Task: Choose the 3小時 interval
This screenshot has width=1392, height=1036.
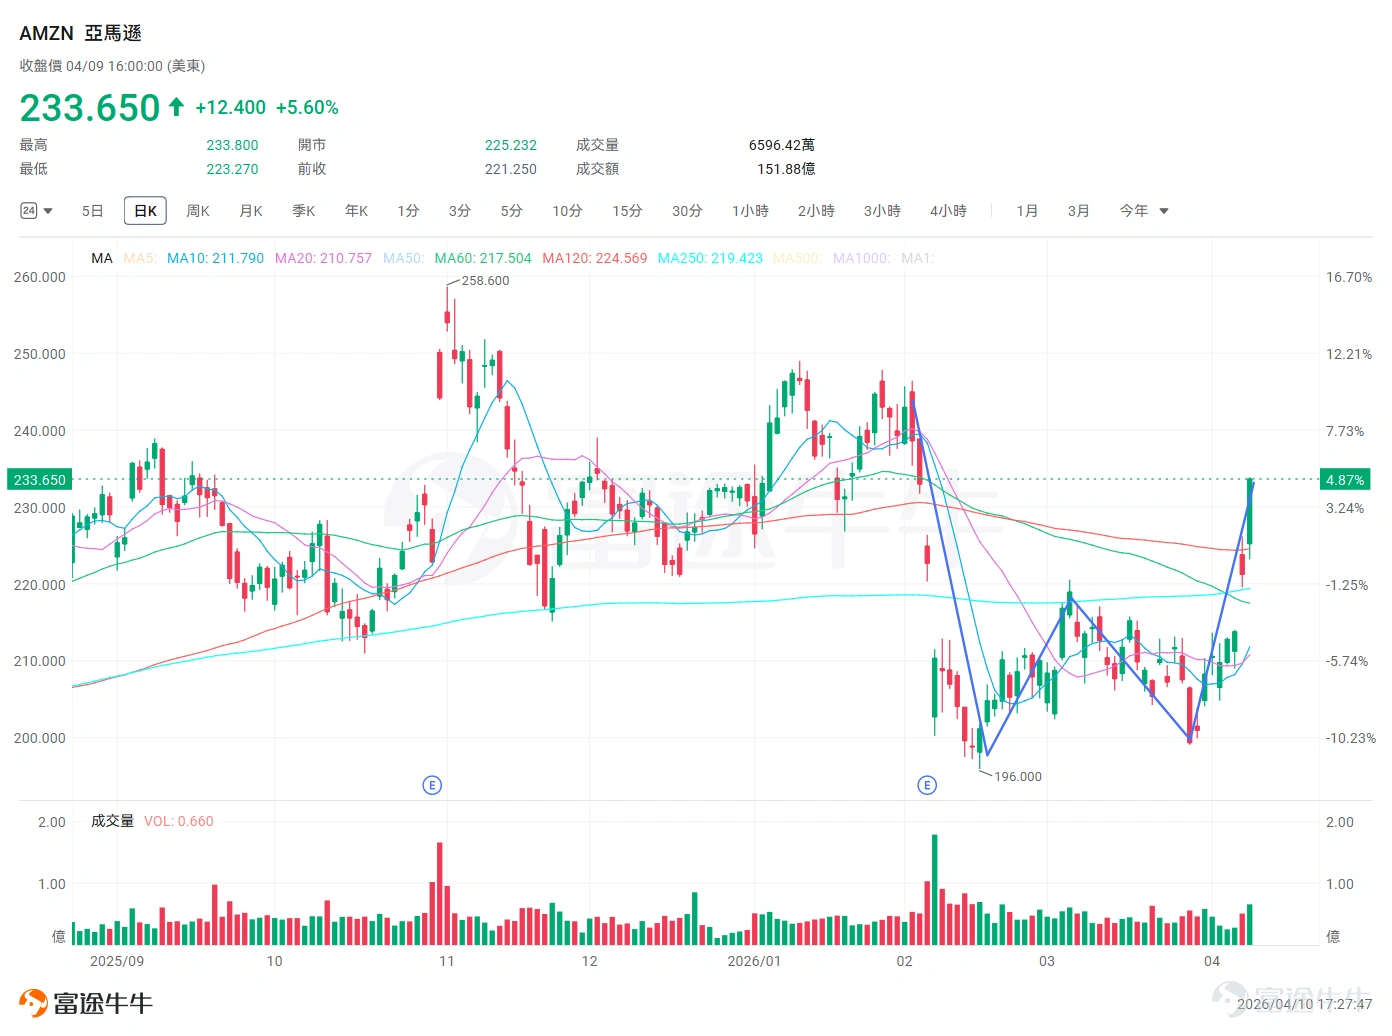Action: coord(882,211)
